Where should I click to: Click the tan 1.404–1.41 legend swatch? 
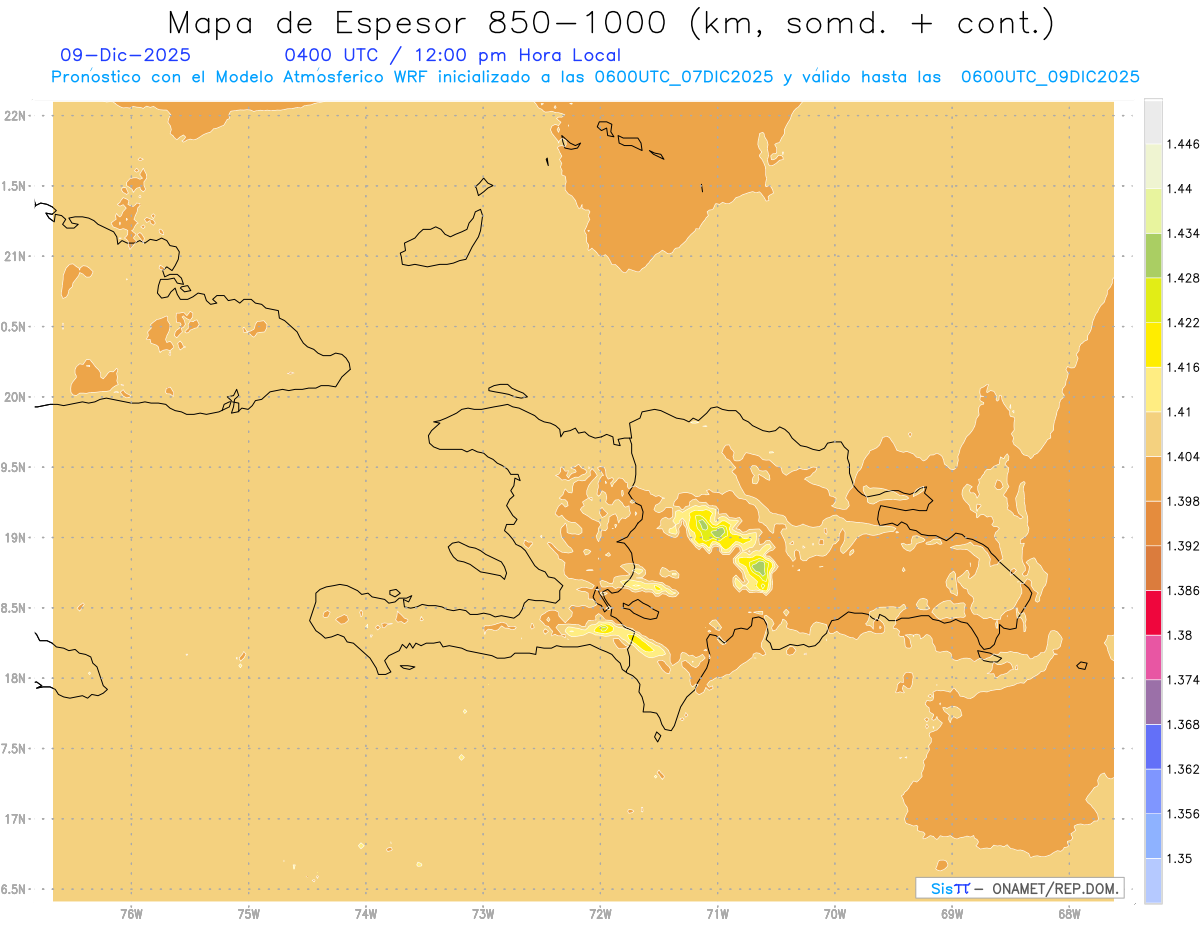click(x=1153, y=434)
